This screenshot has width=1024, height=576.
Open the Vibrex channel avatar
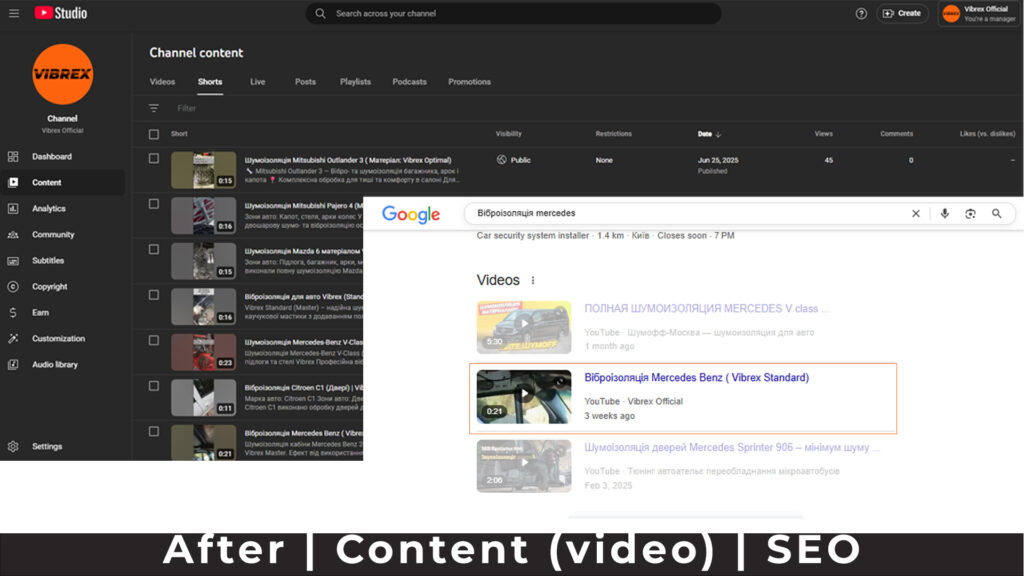63,74
